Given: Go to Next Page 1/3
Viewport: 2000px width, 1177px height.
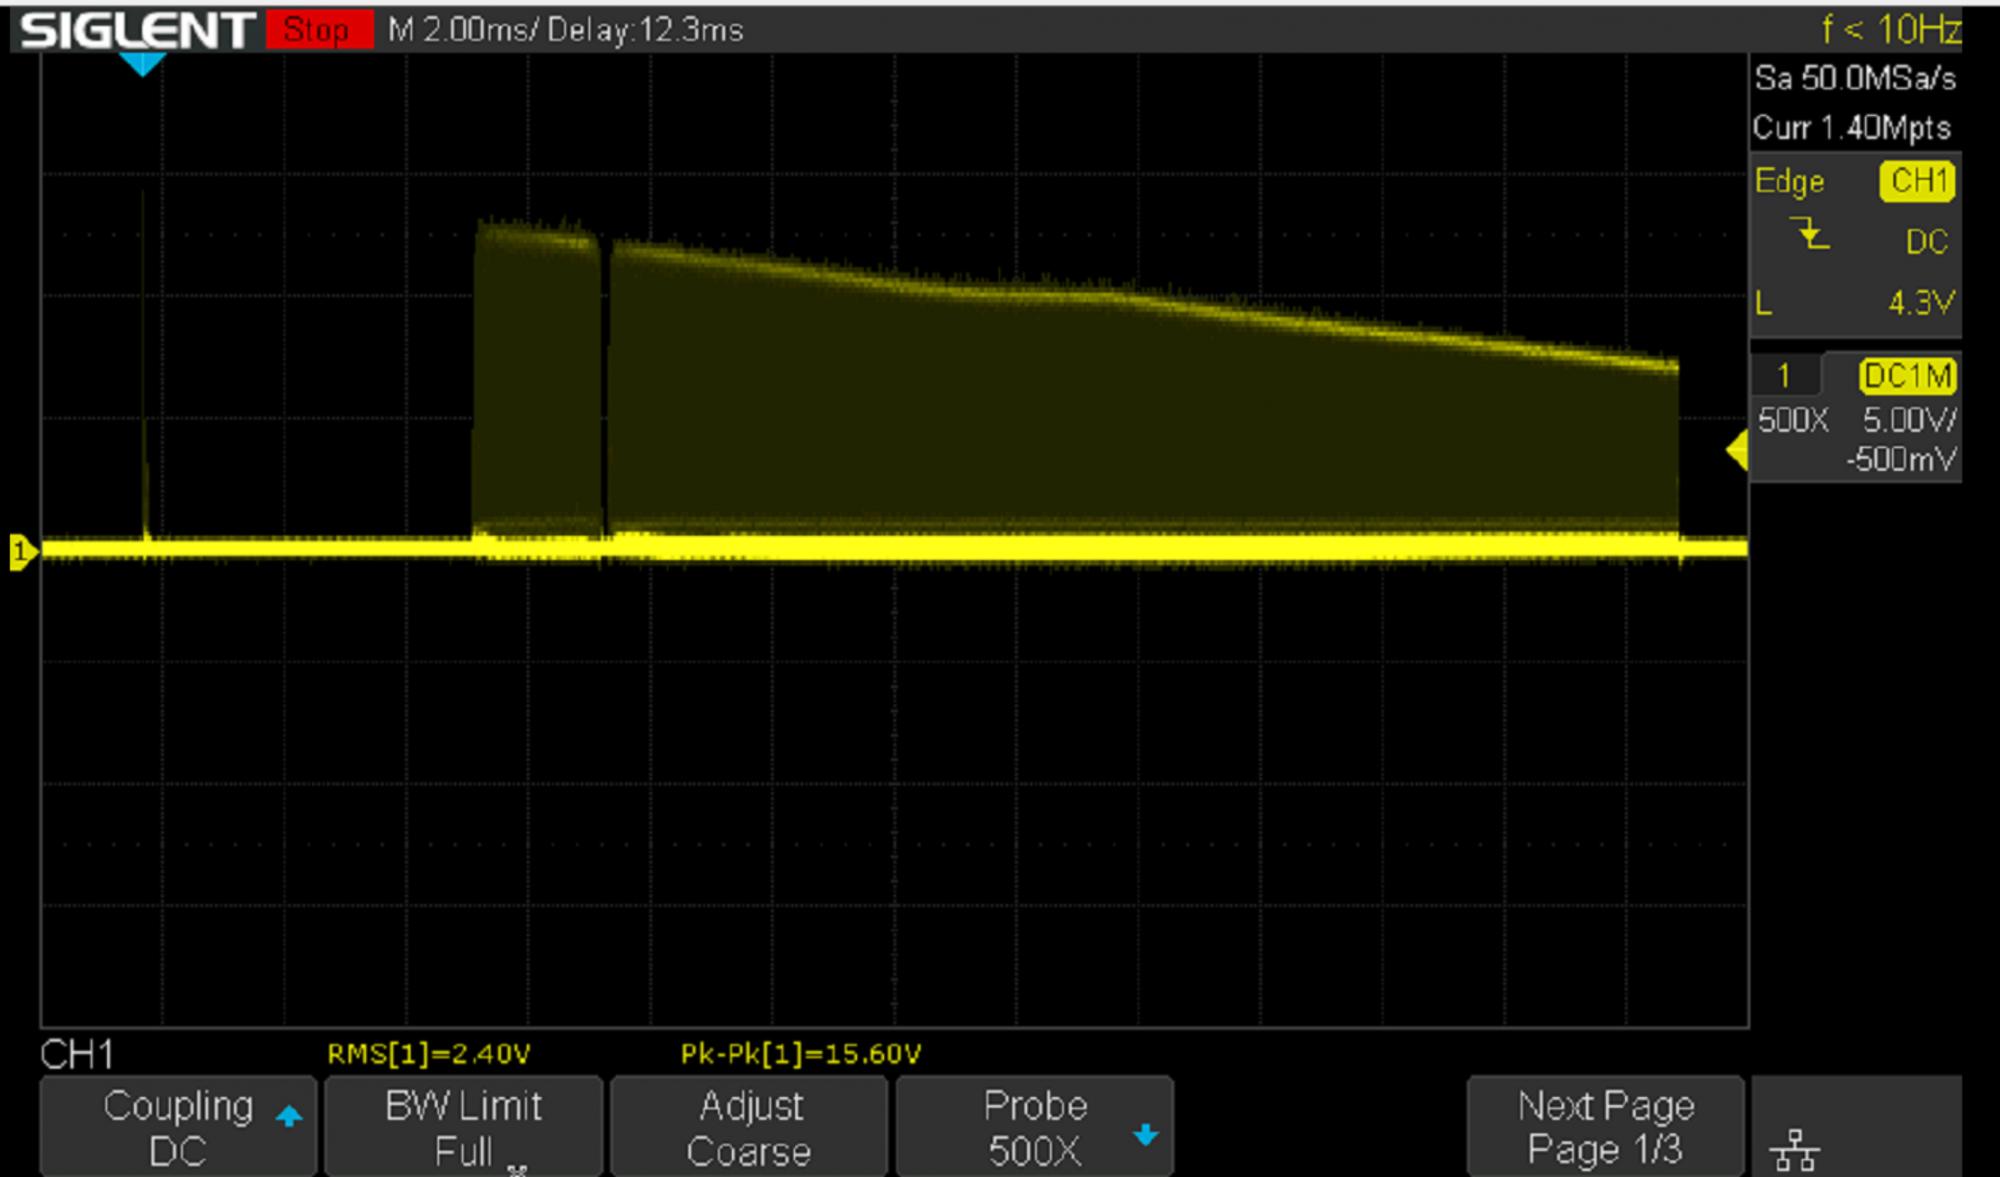Looking at the screenshot, I should point(1605,1127).
